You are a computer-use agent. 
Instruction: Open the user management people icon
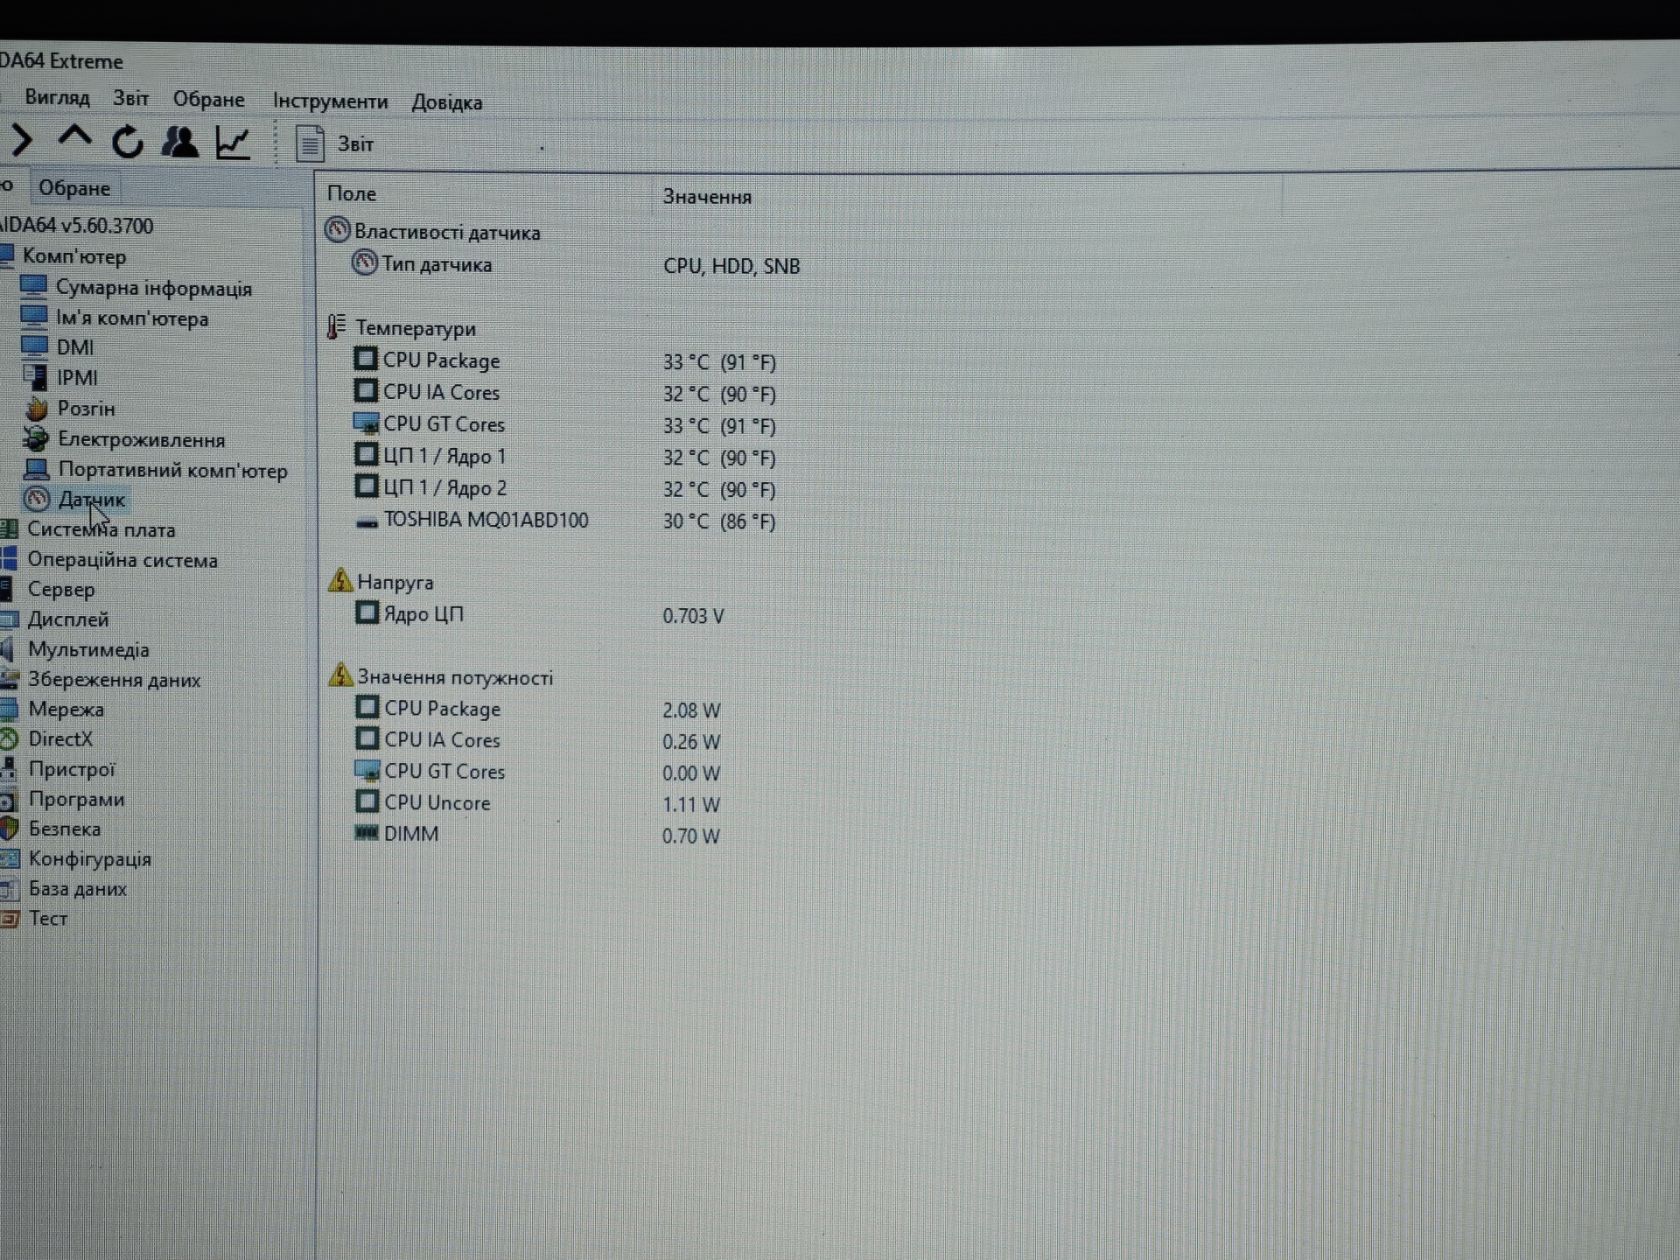tap(180, 142)
